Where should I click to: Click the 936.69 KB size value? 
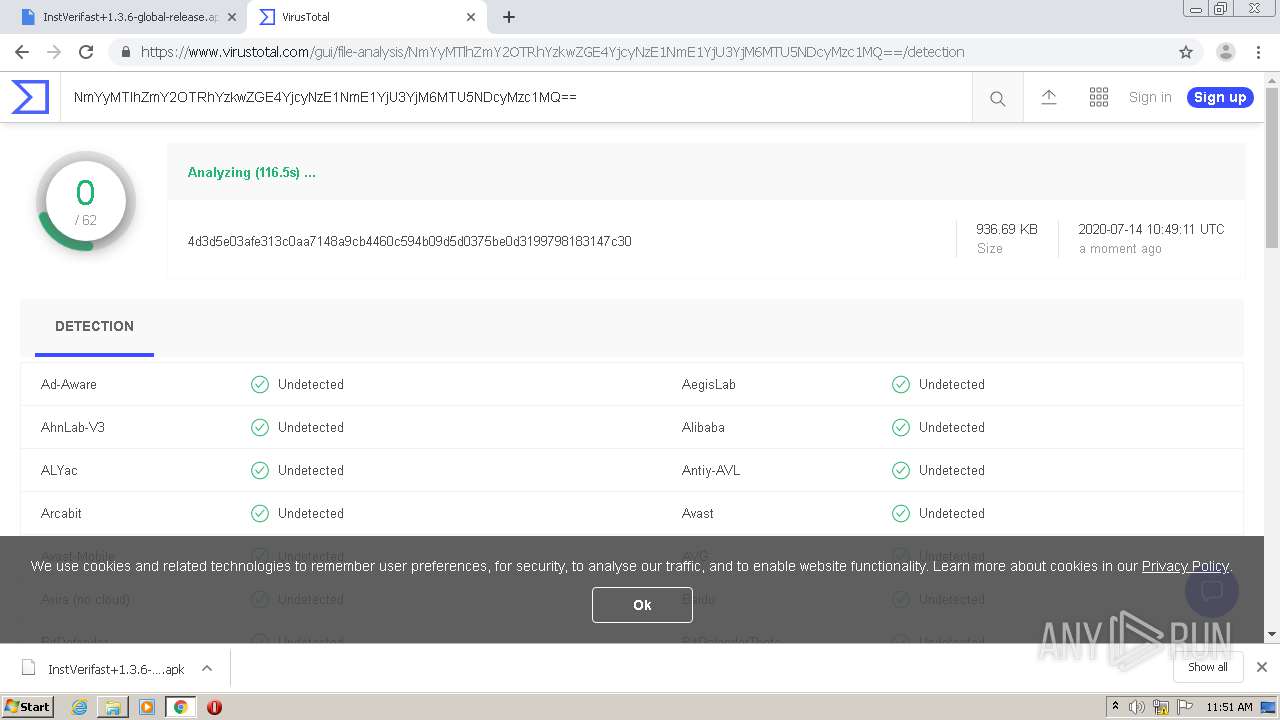1007,229
